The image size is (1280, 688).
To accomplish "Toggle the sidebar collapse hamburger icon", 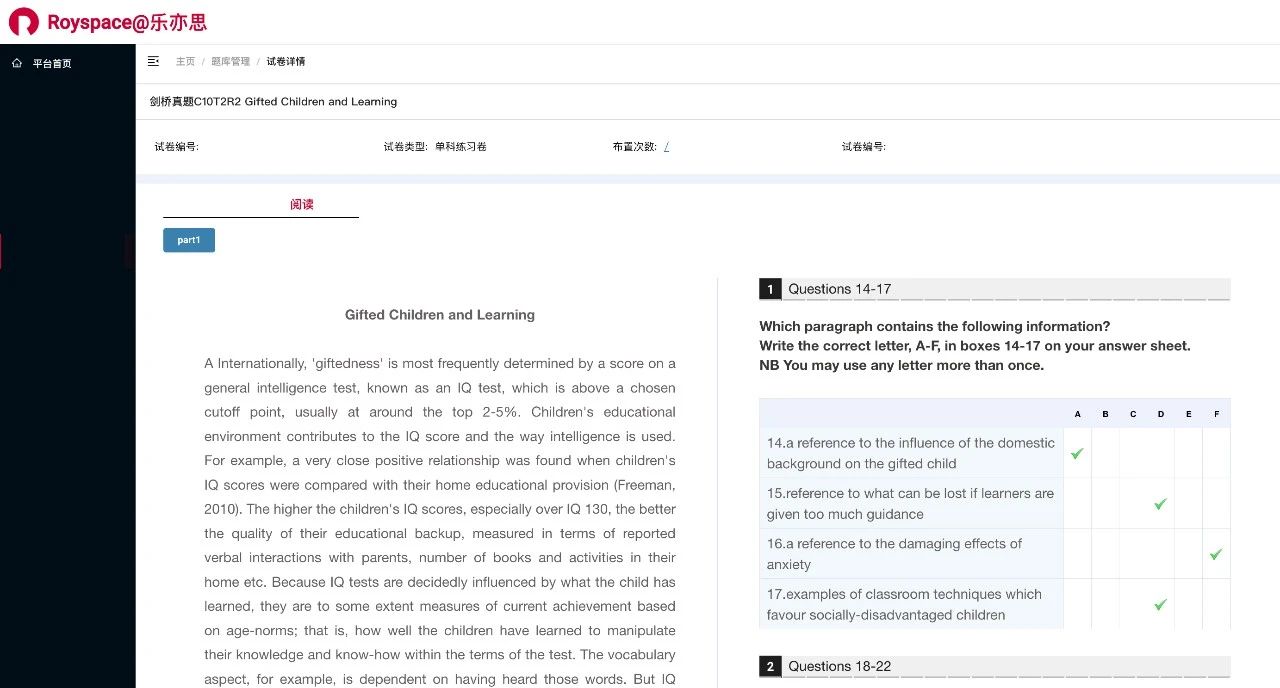I will [x=153, y=61].
